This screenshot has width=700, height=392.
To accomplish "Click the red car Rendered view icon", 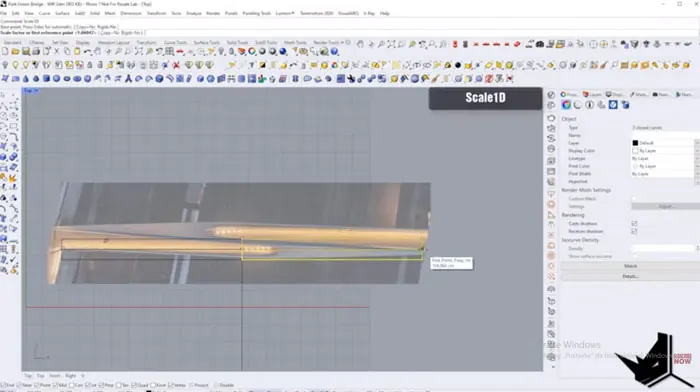I will click(180, 52).
